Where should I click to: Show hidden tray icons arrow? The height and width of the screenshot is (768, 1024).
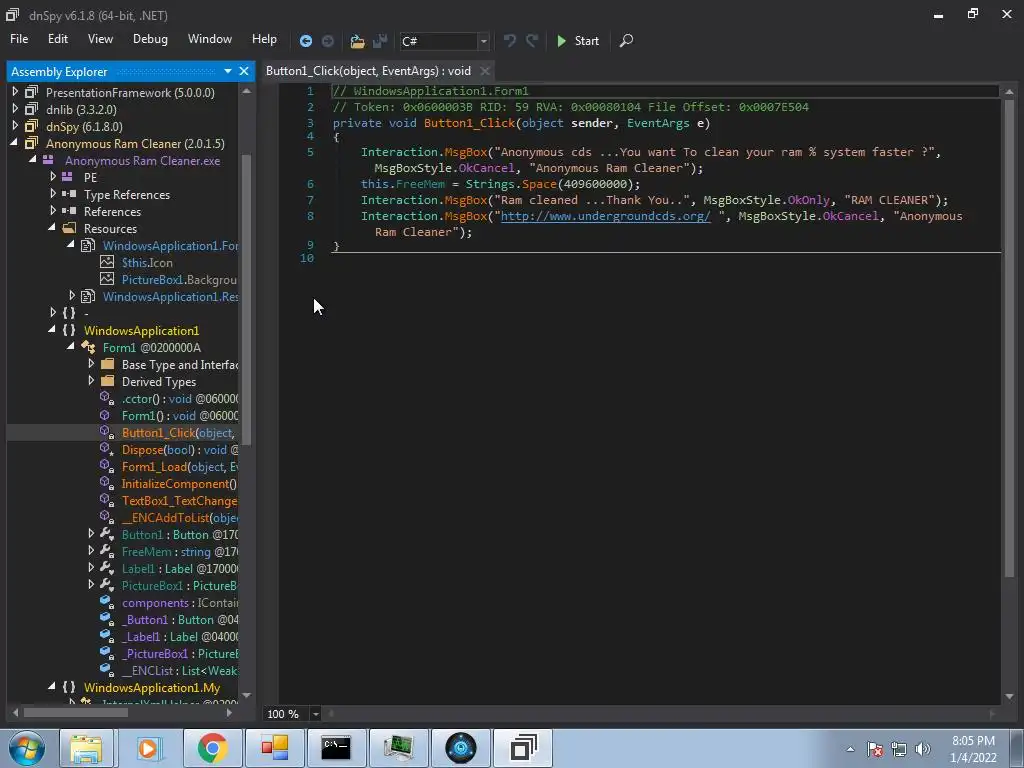pos(850,749)
